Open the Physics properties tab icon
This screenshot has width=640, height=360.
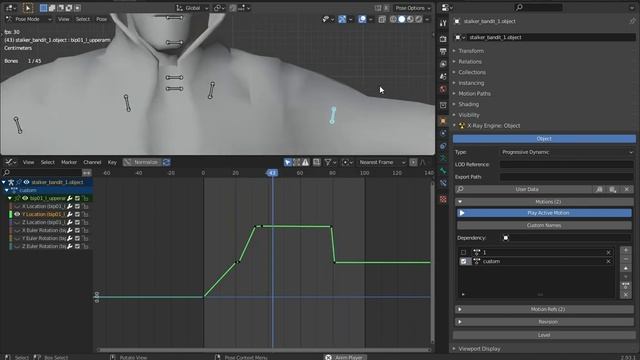point(443,133)
